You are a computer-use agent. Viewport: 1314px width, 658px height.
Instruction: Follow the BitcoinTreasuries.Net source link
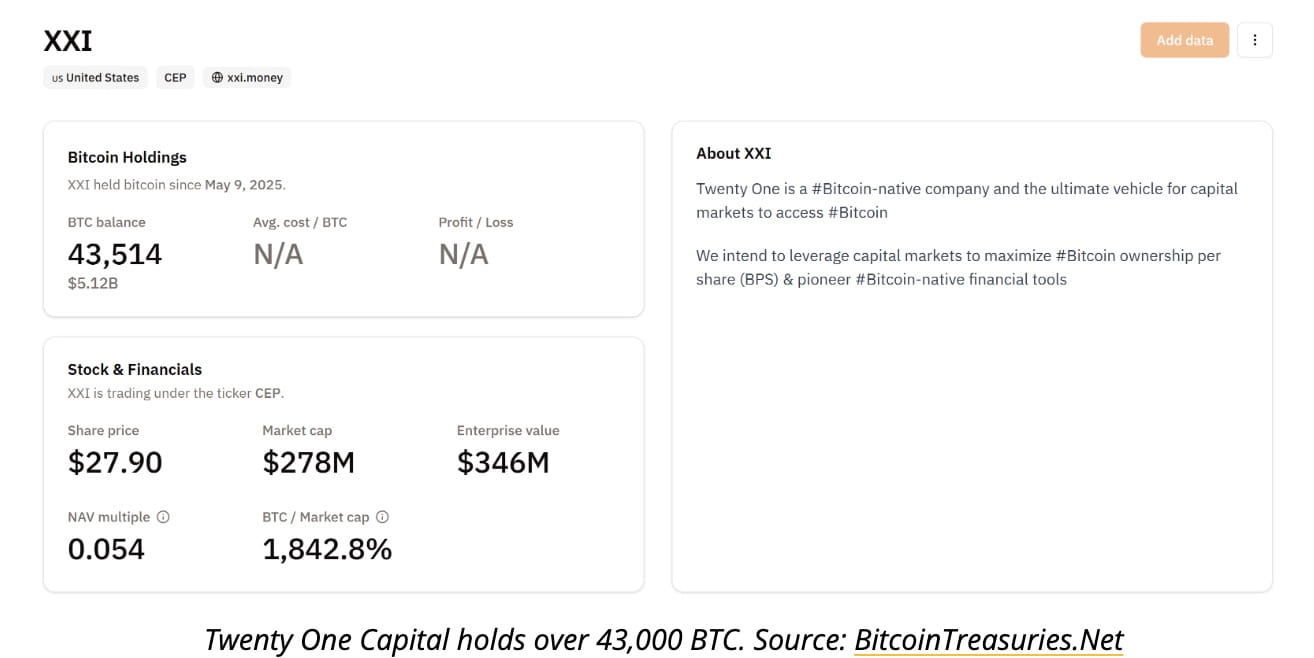click(x=988, y=639)
